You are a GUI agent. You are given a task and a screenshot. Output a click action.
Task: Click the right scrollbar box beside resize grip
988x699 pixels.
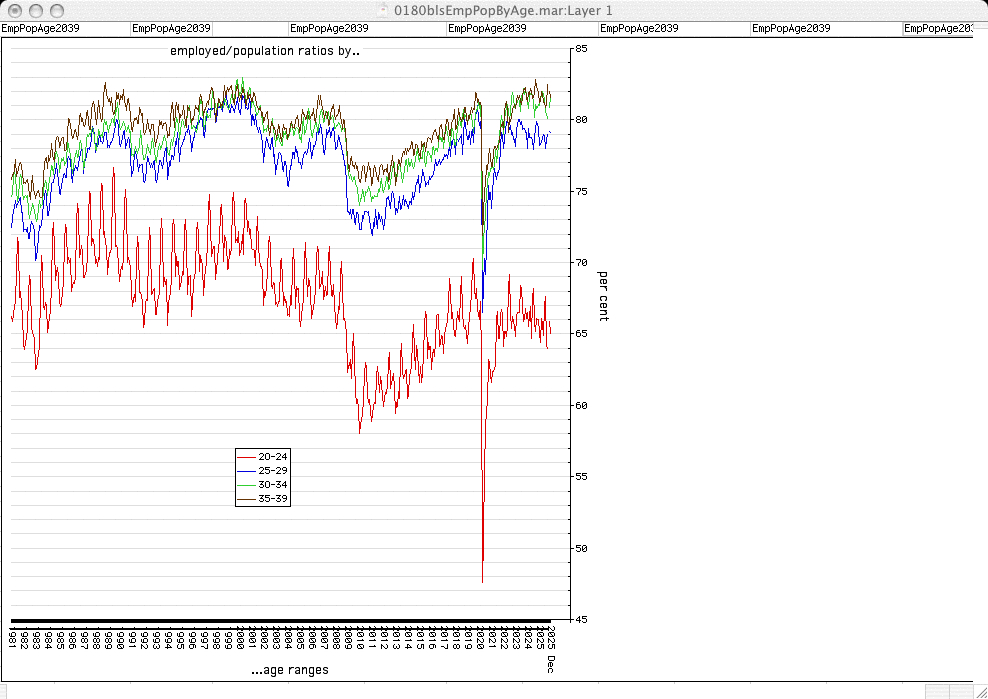click(x=962, y=691)
